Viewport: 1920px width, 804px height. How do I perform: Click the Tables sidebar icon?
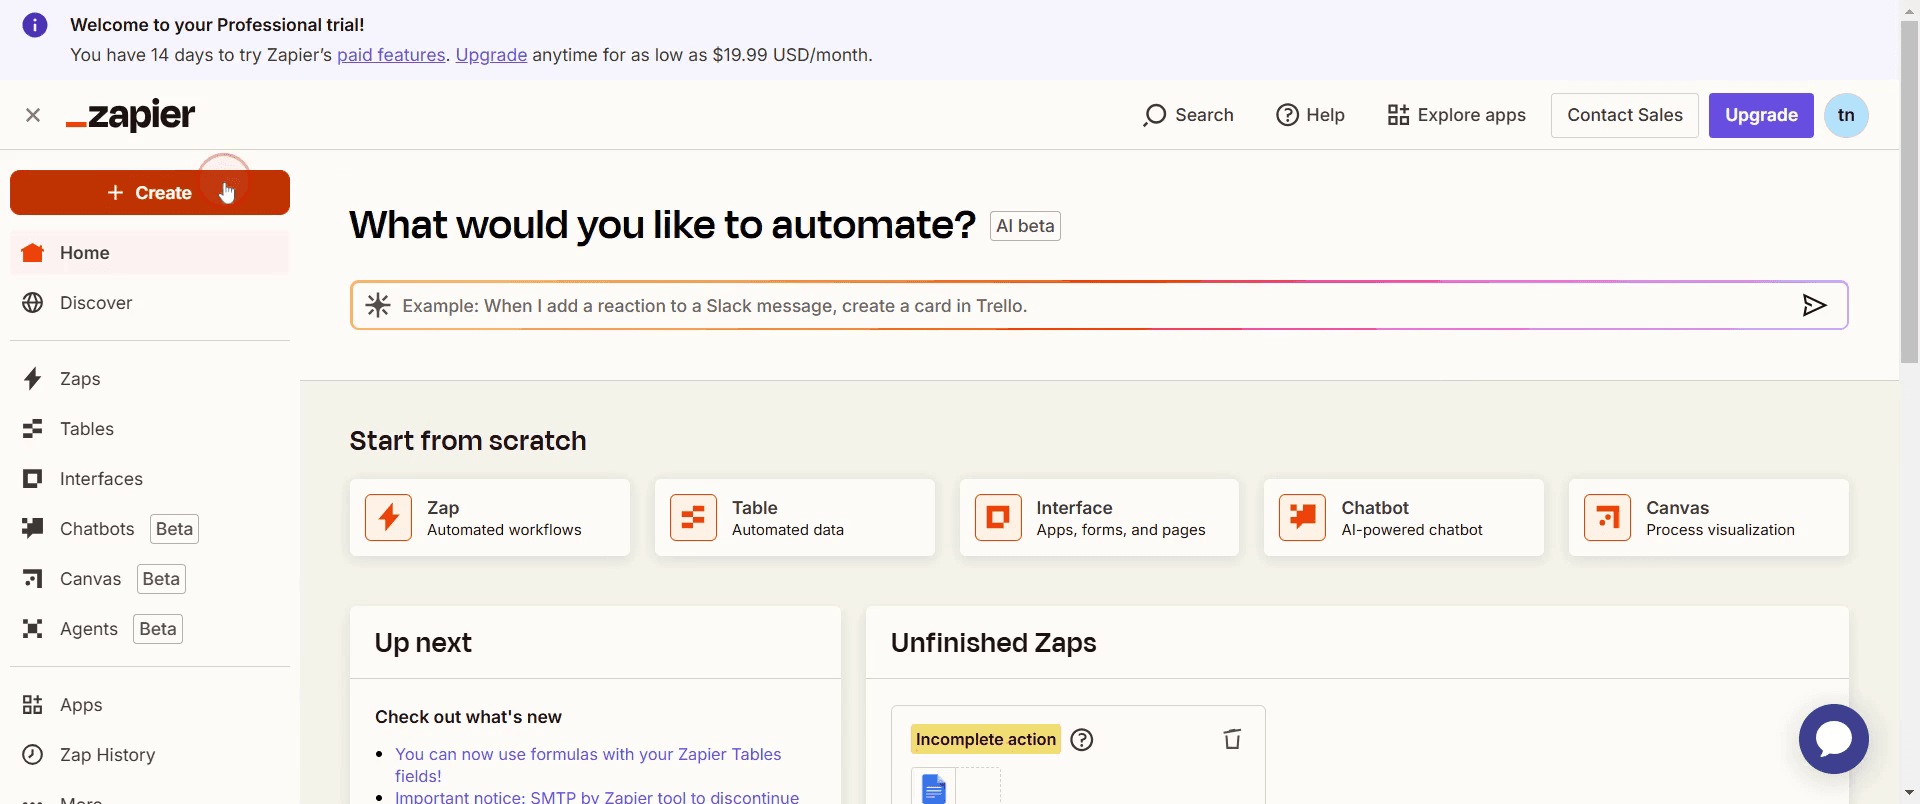[x=33, y=429]
